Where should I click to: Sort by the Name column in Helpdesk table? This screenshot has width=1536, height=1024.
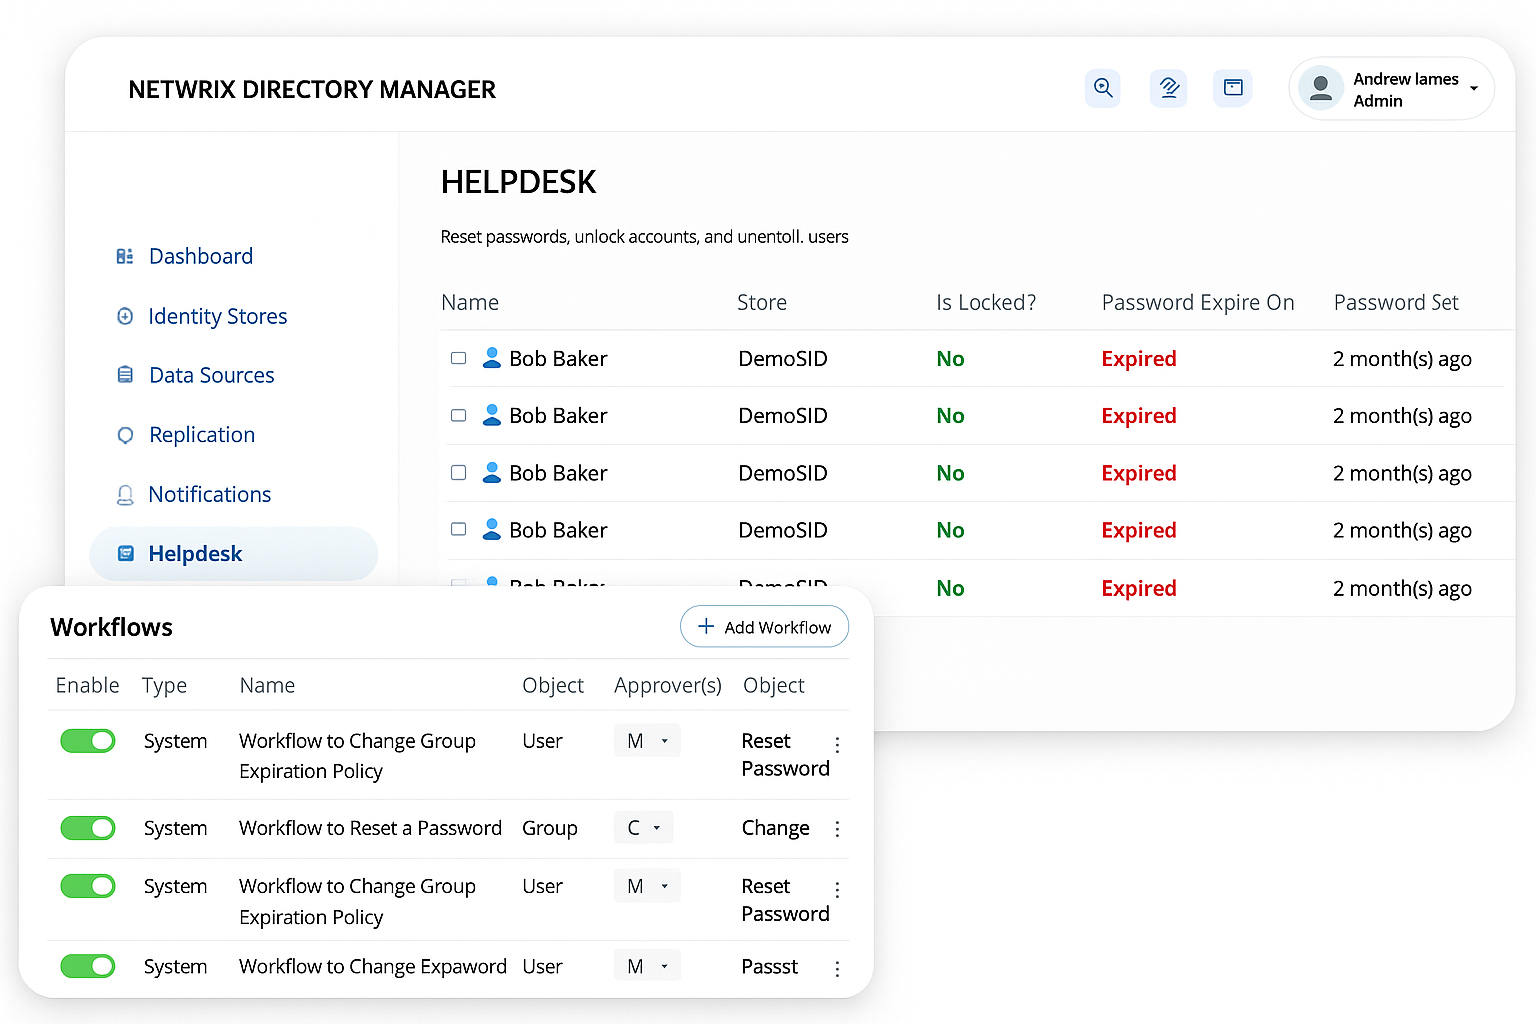pos(470,303)
